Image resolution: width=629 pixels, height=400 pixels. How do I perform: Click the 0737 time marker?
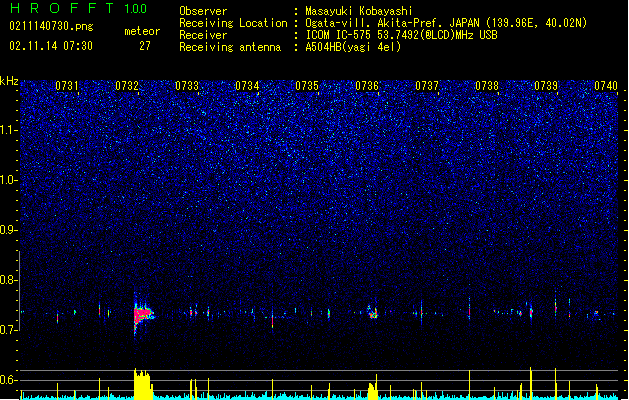point(427,86)
